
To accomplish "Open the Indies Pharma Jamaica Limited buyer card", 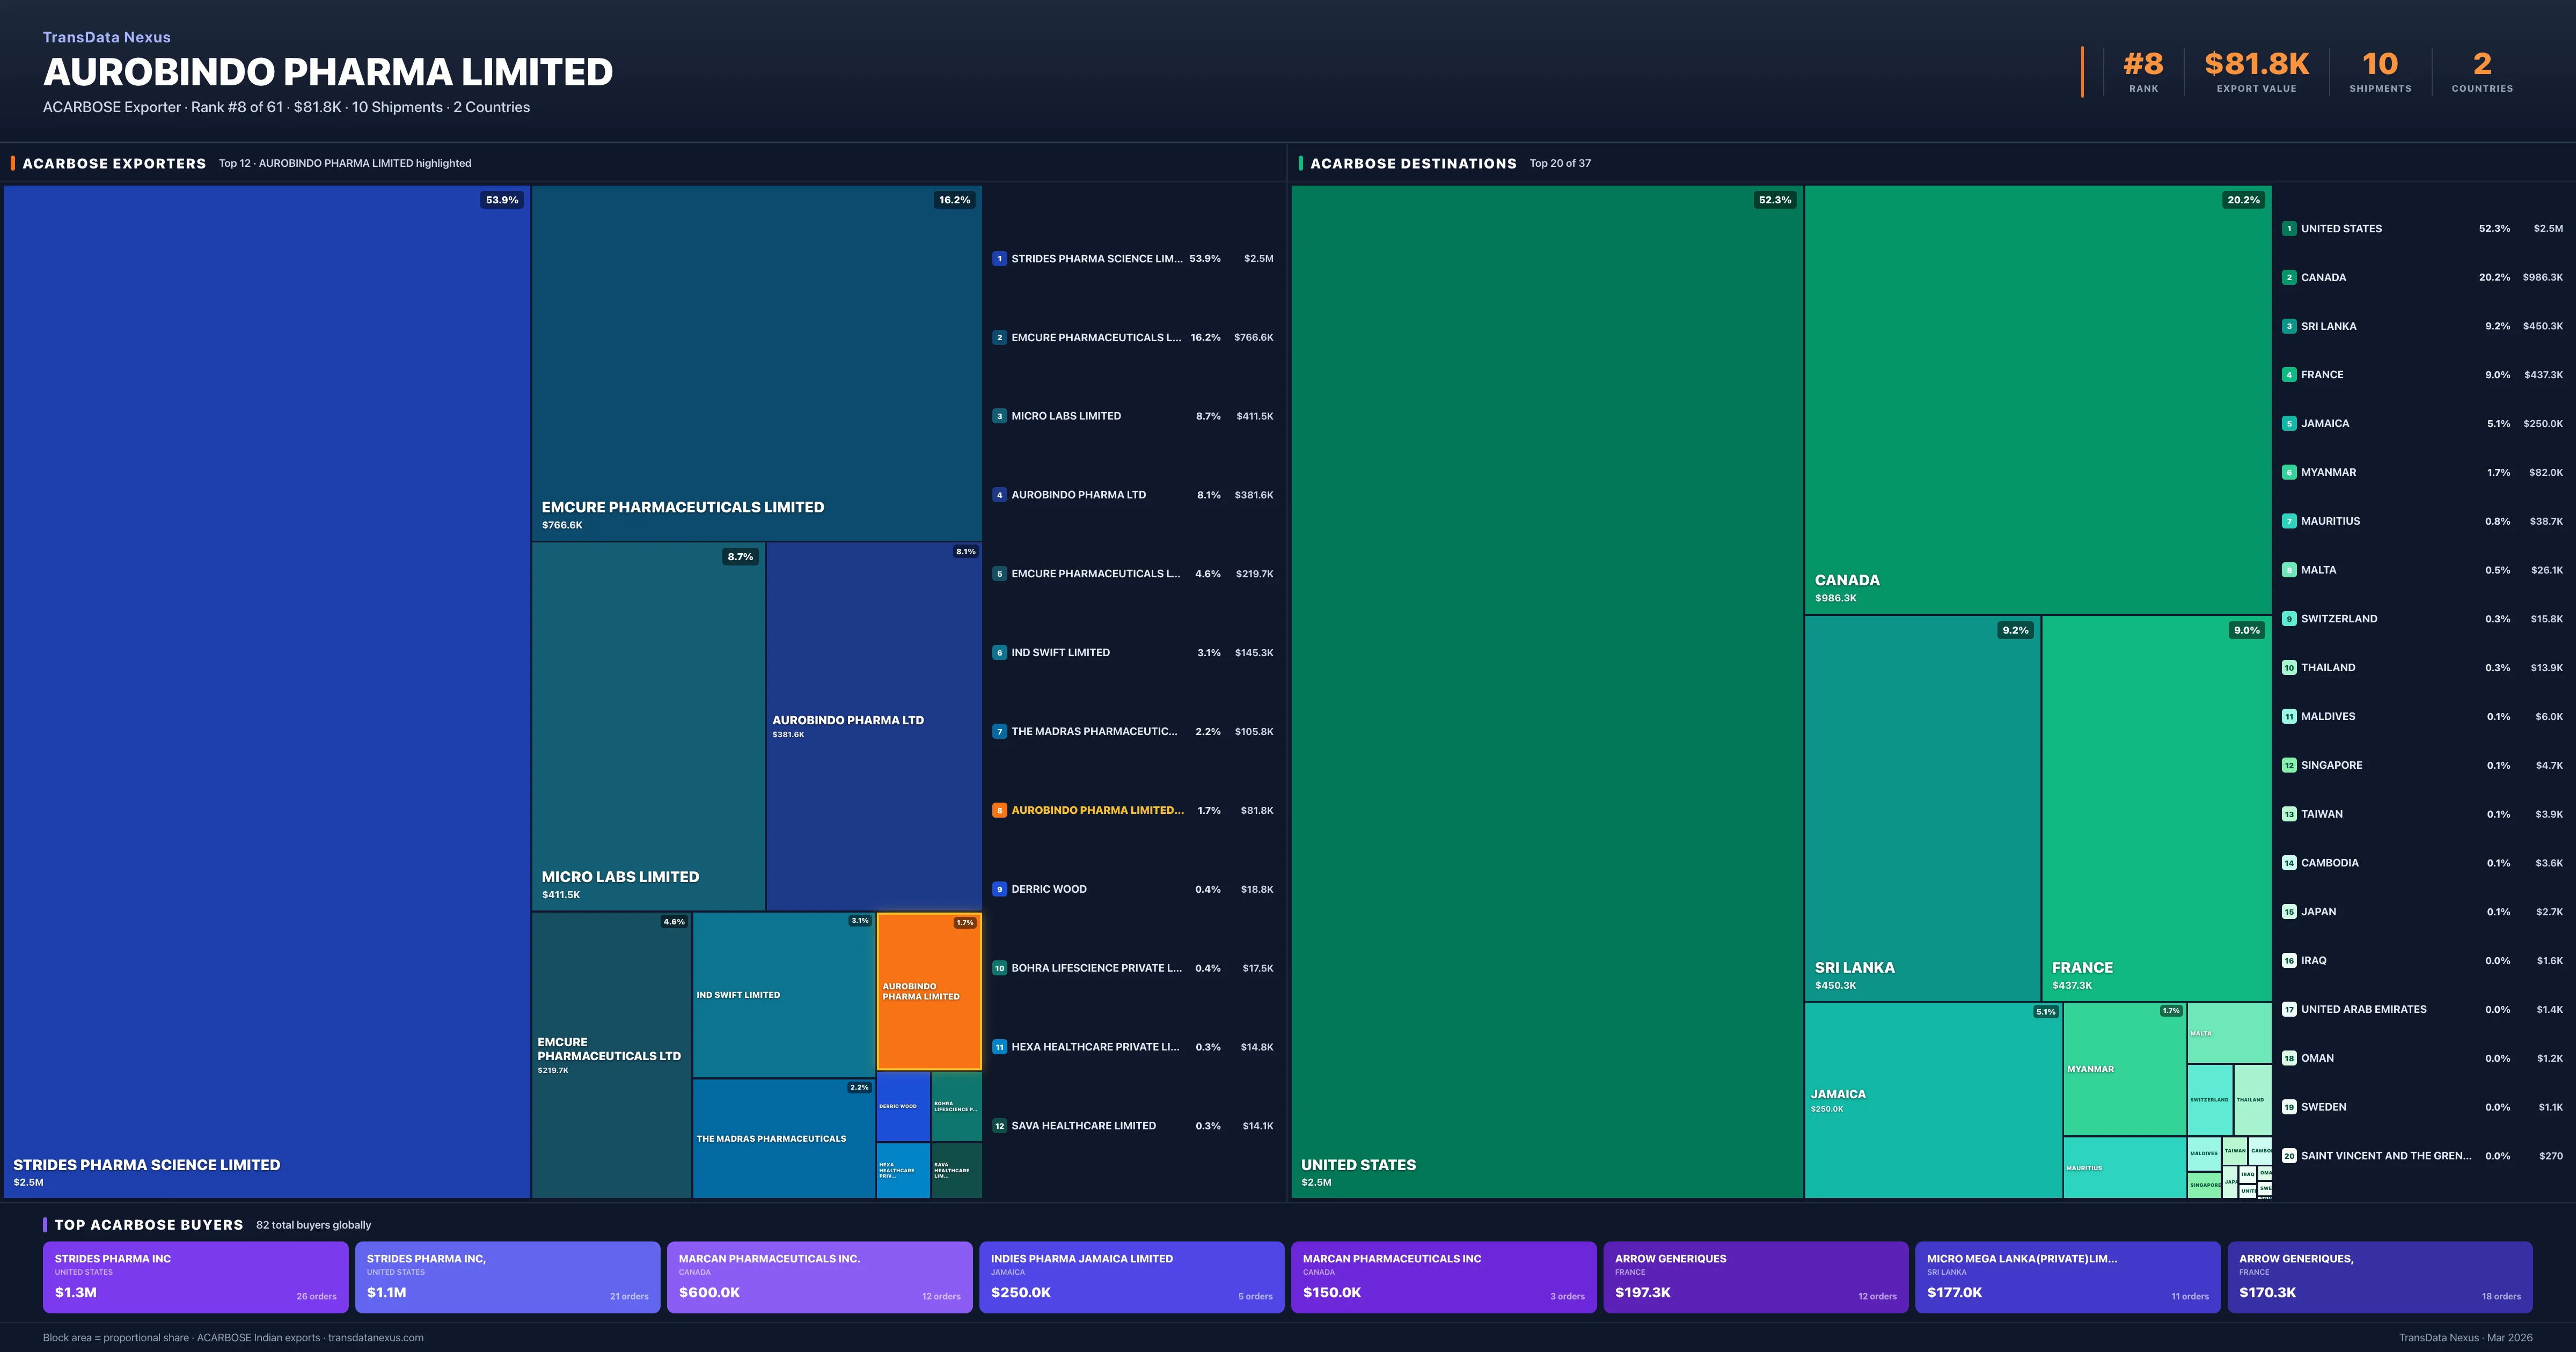I will tap(1131, 1277).
